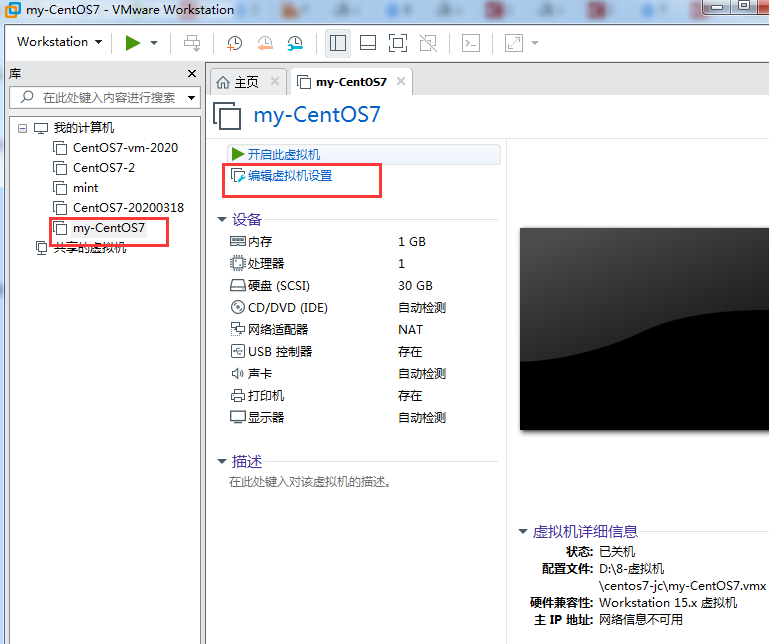Click the NAT network value
The height and width of the screenshot is (644, 769).
point(410,330)
